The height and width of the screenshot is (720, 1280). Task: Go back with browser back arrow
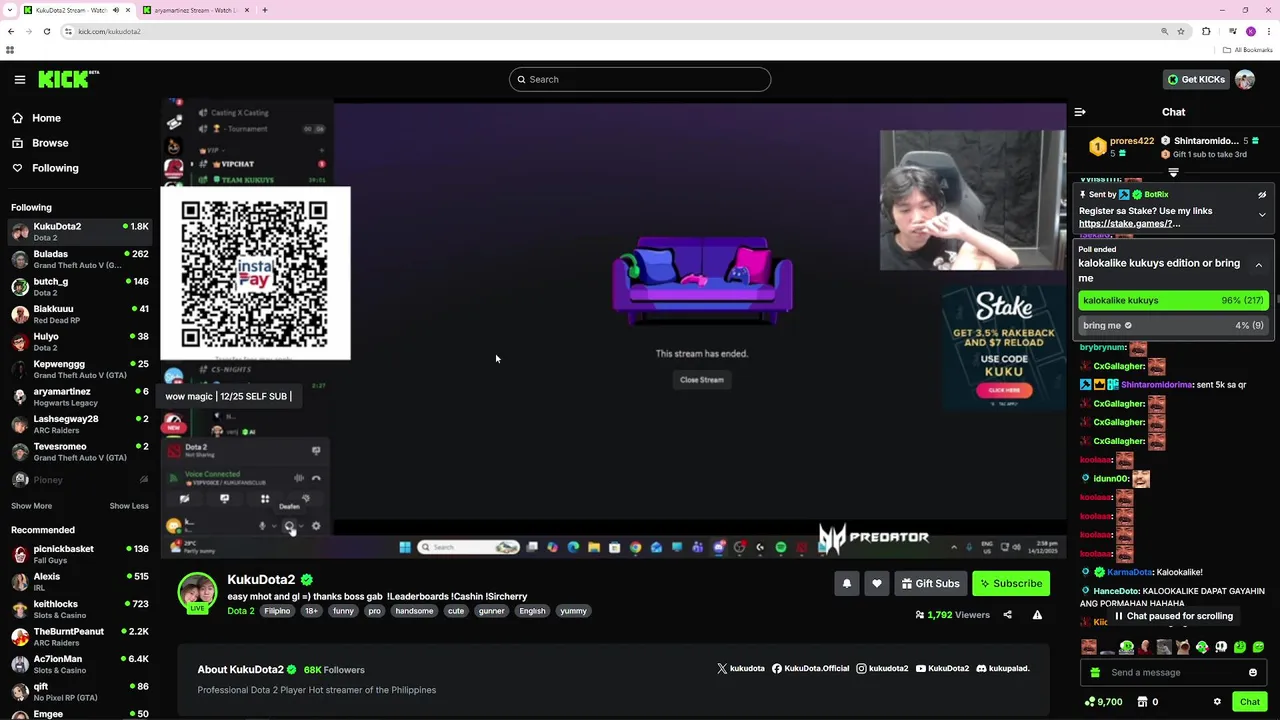tap(11, 31)
